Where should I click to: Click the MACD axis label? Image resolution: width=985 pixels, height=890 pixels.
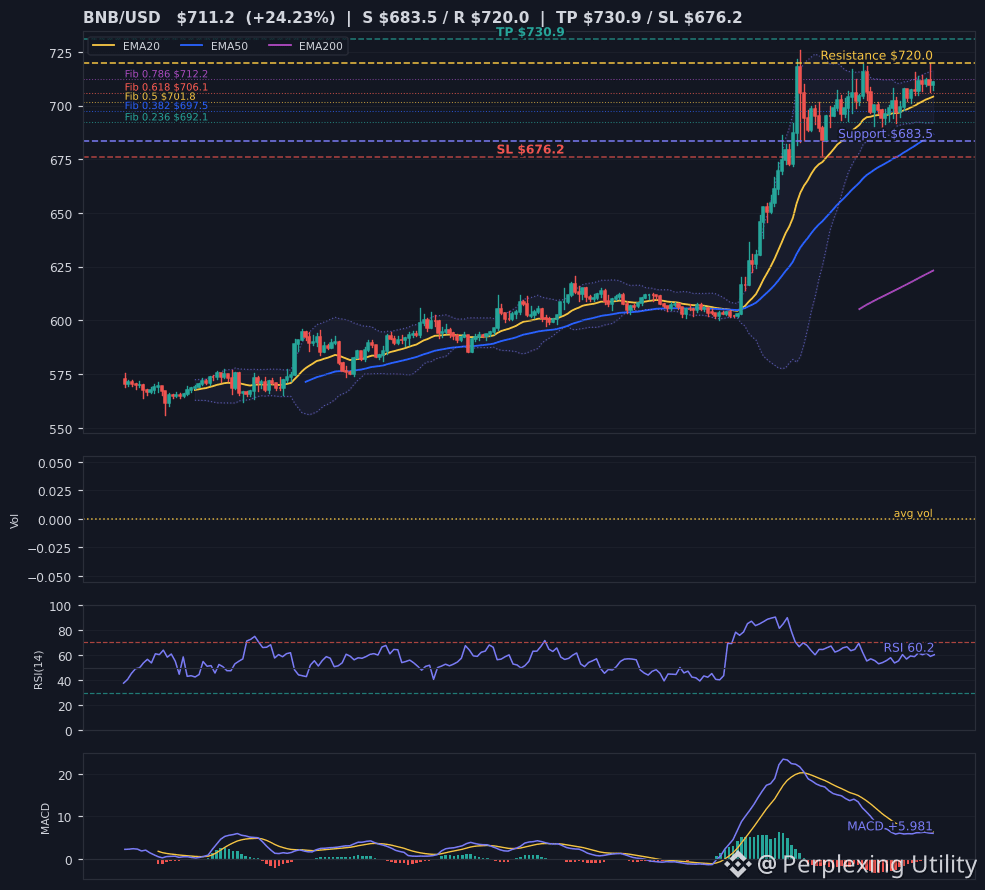[x=45, y=818]
